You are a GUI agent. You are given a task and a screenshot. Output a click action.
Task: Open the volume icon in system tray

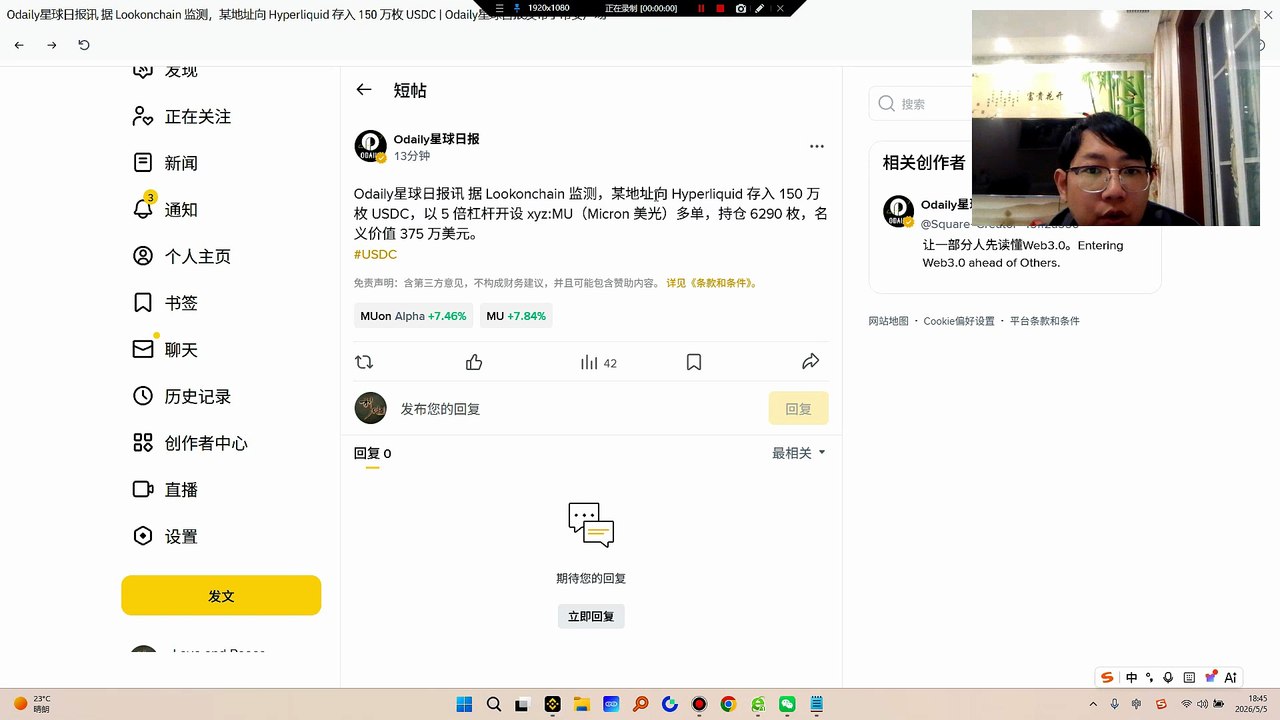tap(1203, 704)
